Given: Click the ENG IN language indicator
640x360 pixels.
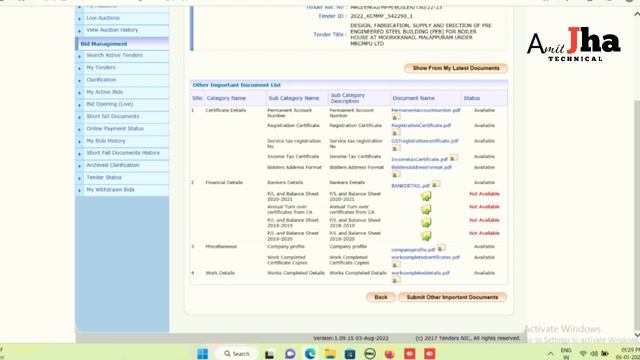Looking at the screenshot, I should [x=566, y=353].
